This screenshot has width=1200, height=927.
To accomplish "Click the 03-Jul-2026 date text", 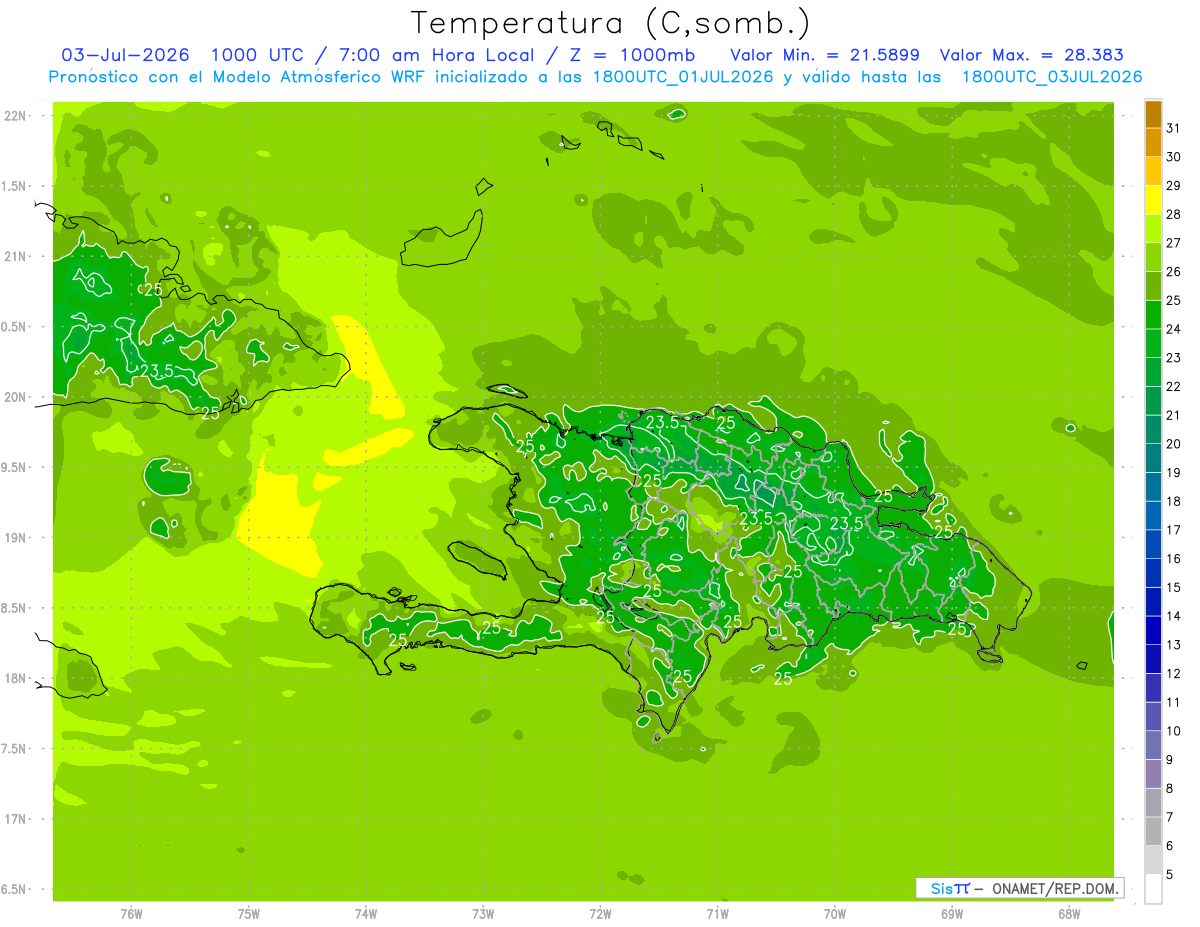I will pos(125,55).
